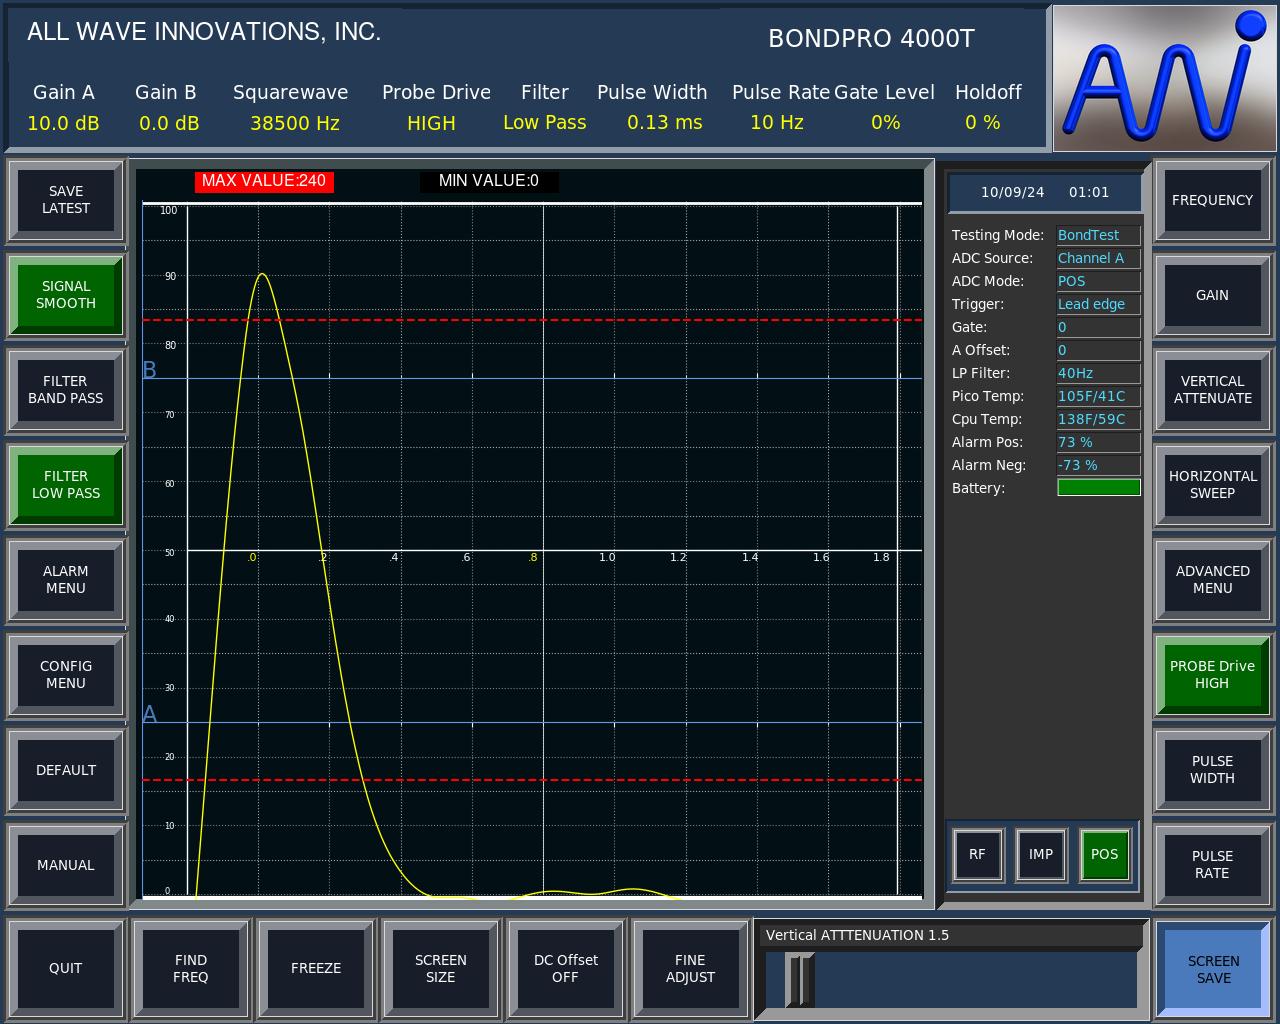Click the Gain A 10.0 dB value
The image size is (1280, 1024).
(x=63, y=123)
